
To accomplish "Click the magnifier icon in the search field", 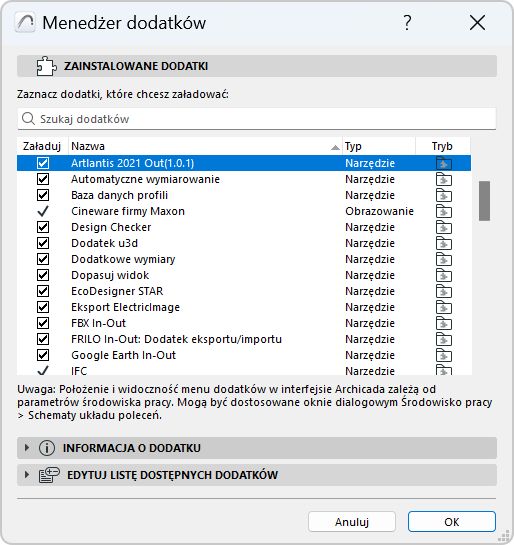I will tap(28, 119).
